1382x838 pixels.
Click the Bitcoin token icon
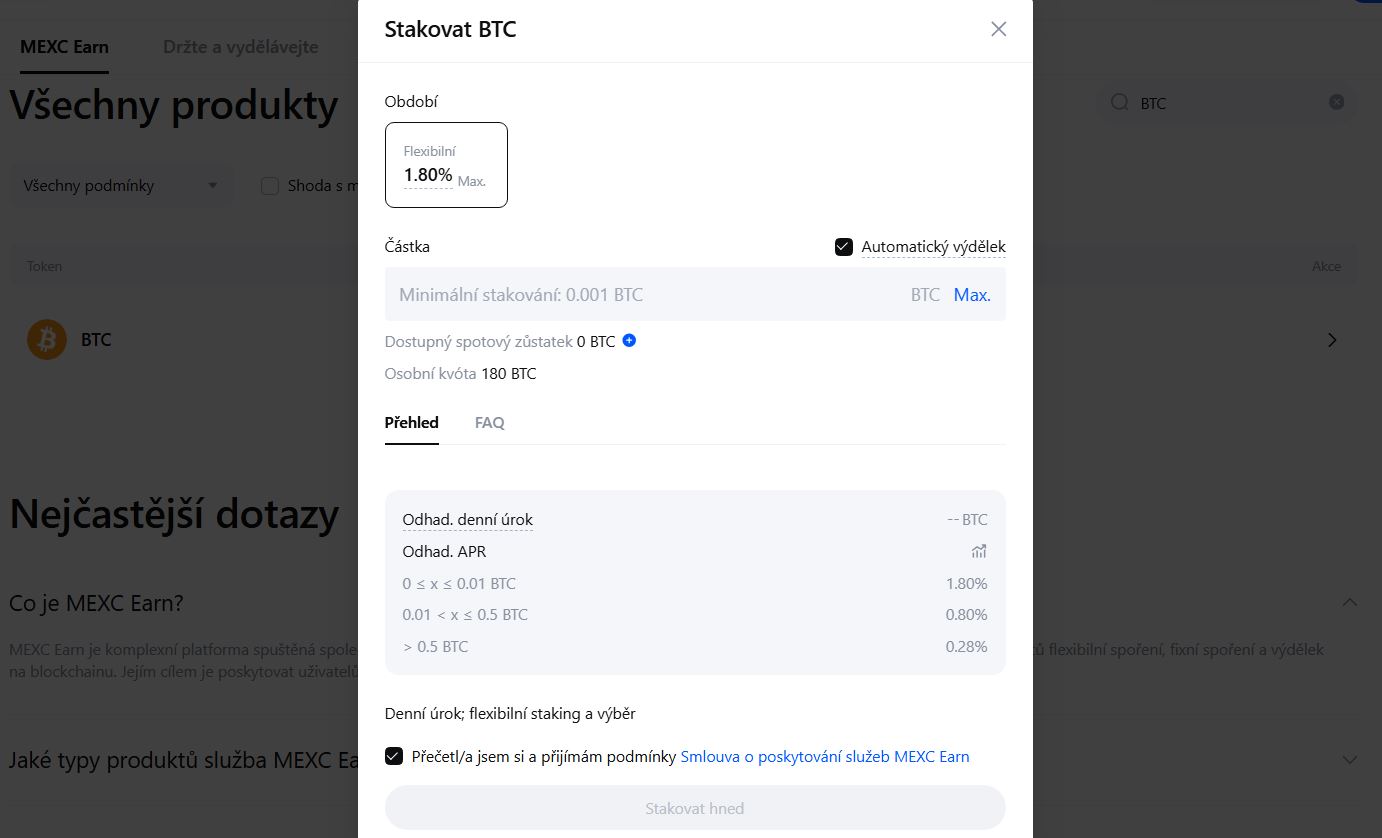coord(46,339)
